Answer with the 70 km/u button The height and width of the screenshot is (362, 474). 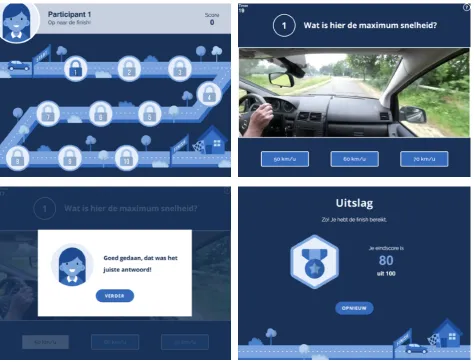point(424,159)
